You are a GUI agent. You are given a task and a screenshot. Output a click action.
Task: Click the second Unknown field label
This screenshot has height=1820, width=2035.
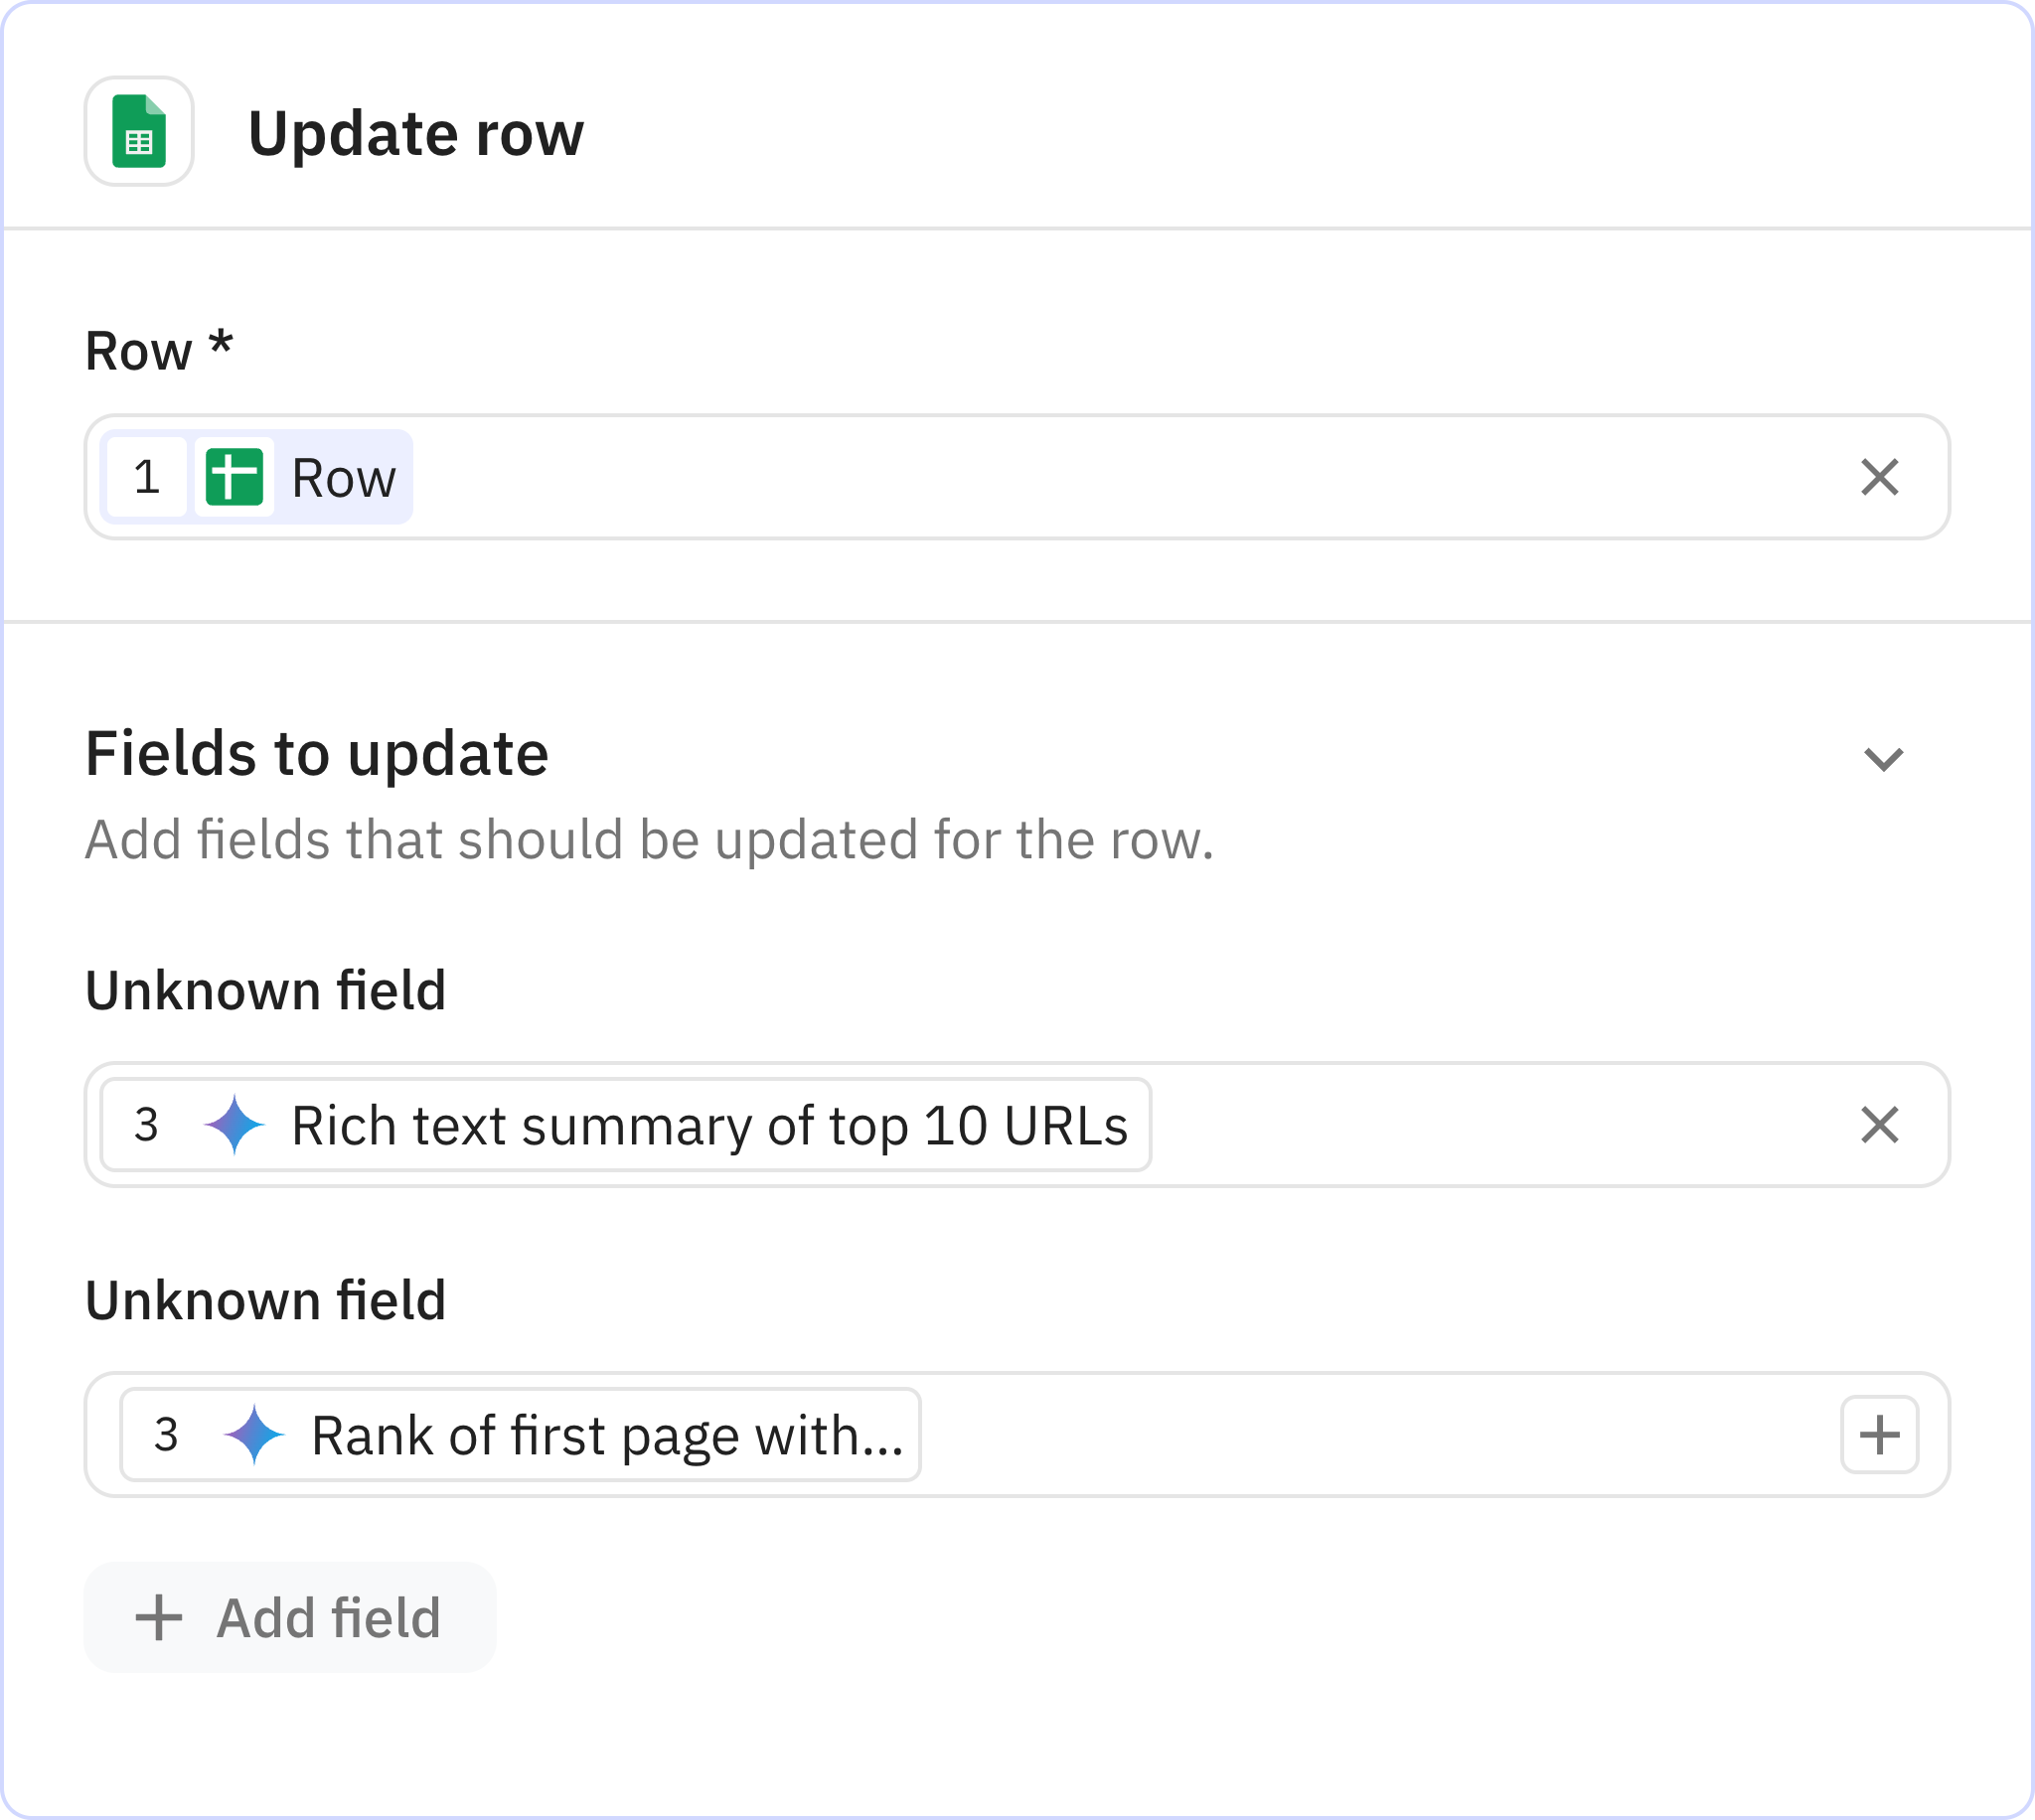click(265, 1300)
